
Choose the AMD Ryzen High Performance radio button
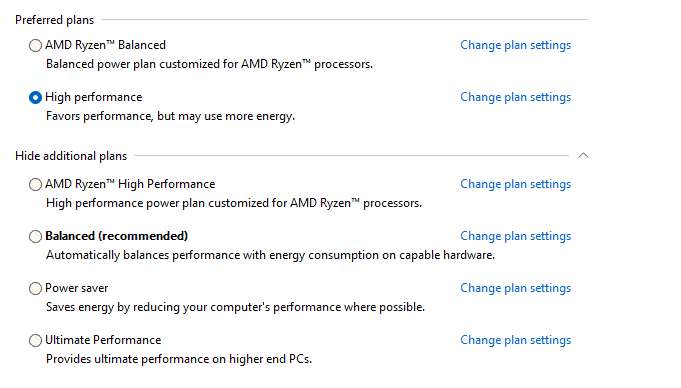[35, 185]
